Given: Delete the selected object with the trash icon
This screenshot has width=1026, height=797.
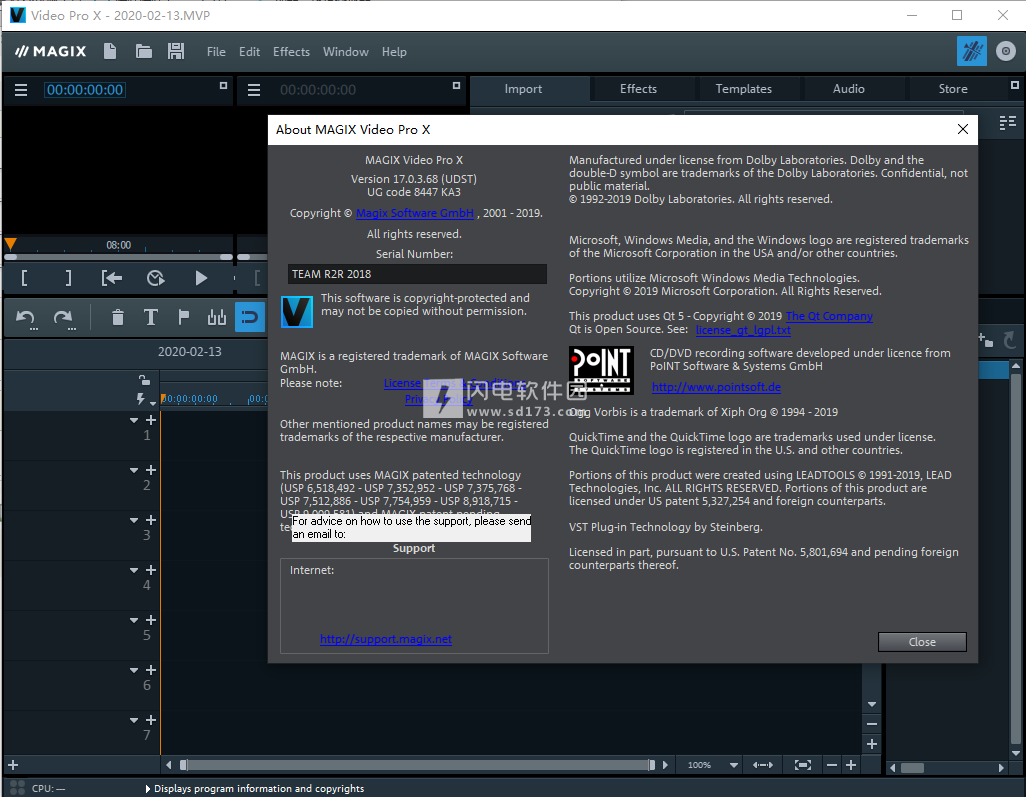Looking at the screenshot, I should click(118, 317).
